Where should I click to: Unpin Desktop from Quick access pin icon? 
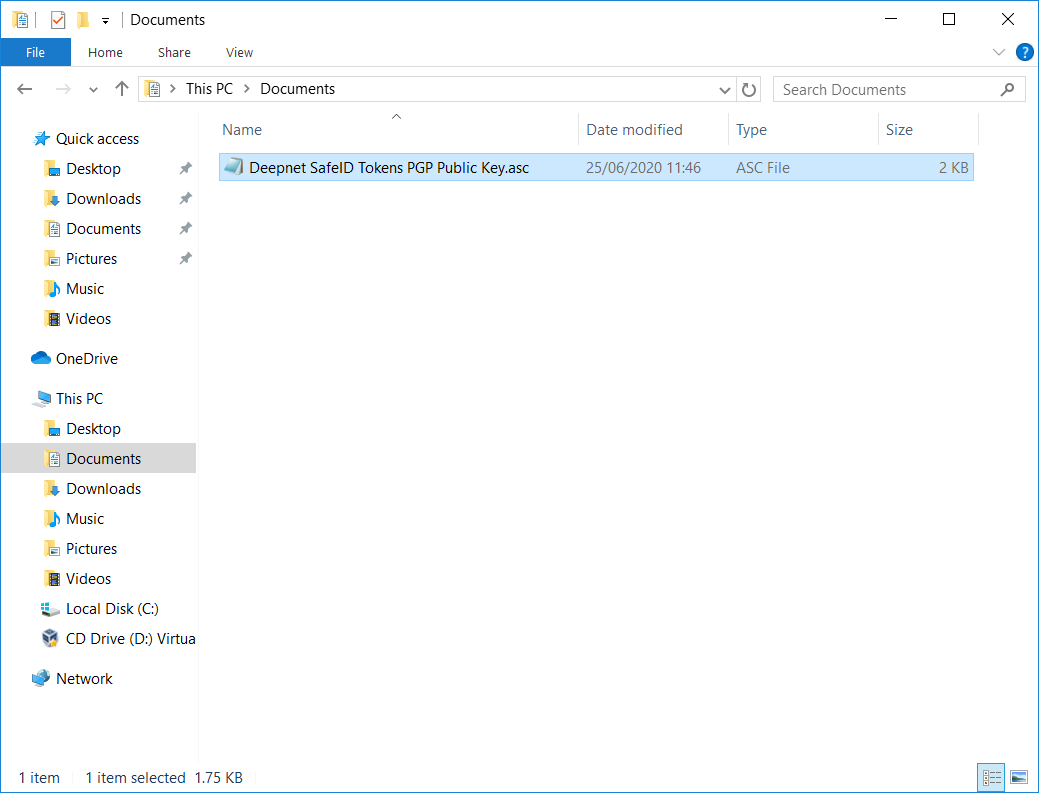coord(185,169)
